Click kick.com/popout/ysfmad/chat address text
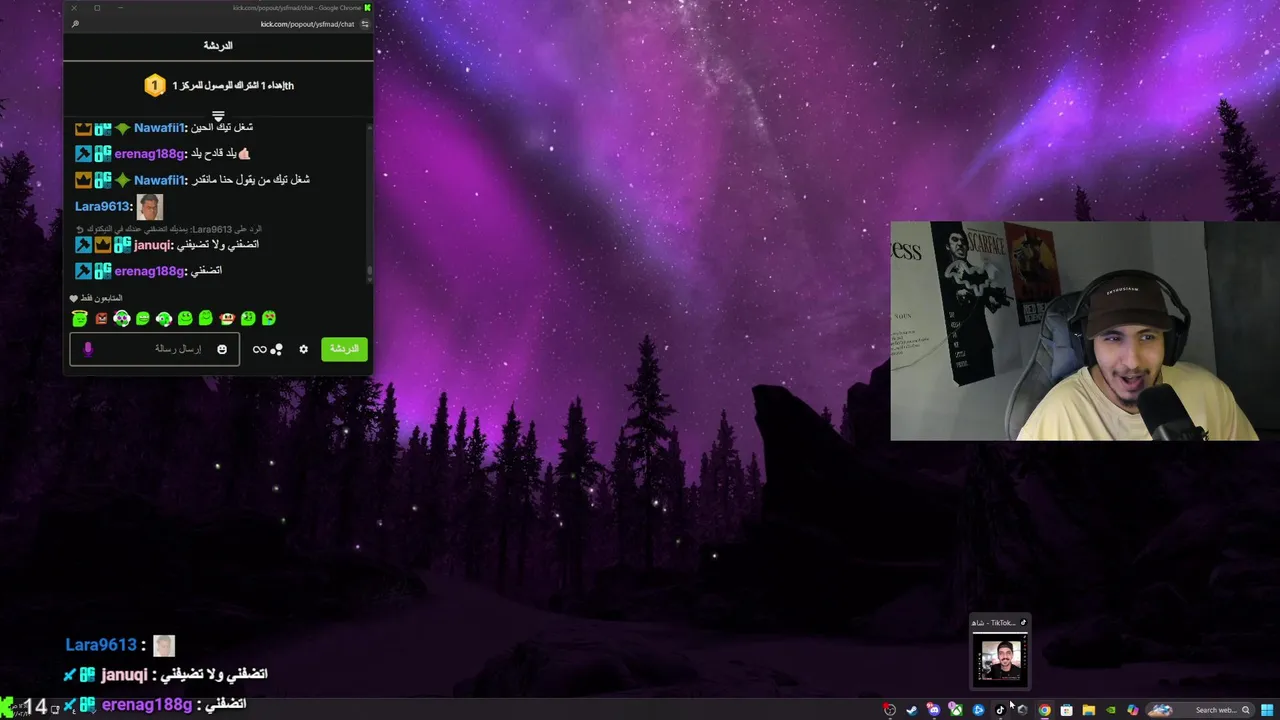The image size is (1280, 720). [x=307, y=24]
